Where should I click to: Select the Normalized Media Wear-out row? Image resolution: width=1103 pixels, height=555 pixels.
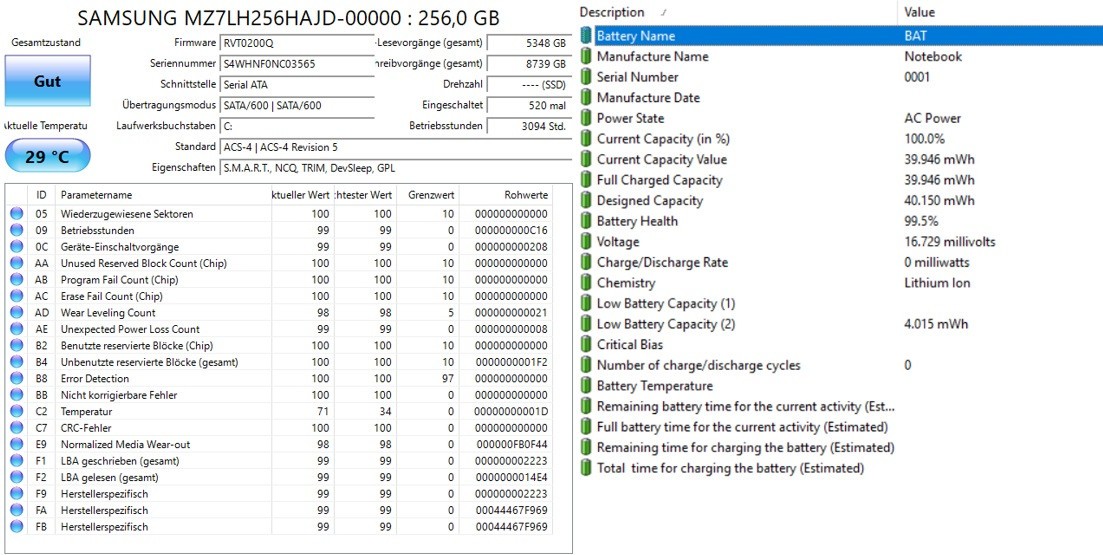point(279,445)
